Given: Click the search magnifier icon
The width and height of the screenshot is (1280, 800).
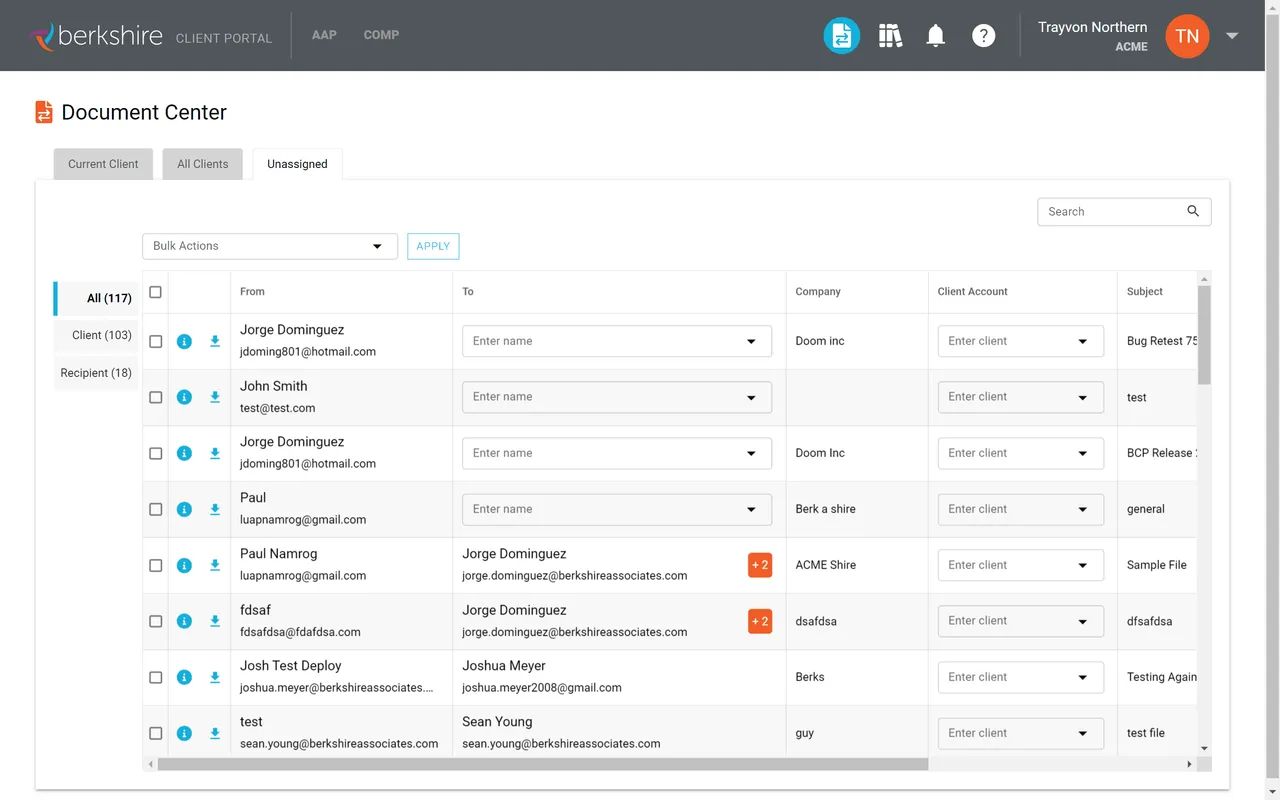Looking at the screenshot, I should click(x=1192, y=211).
